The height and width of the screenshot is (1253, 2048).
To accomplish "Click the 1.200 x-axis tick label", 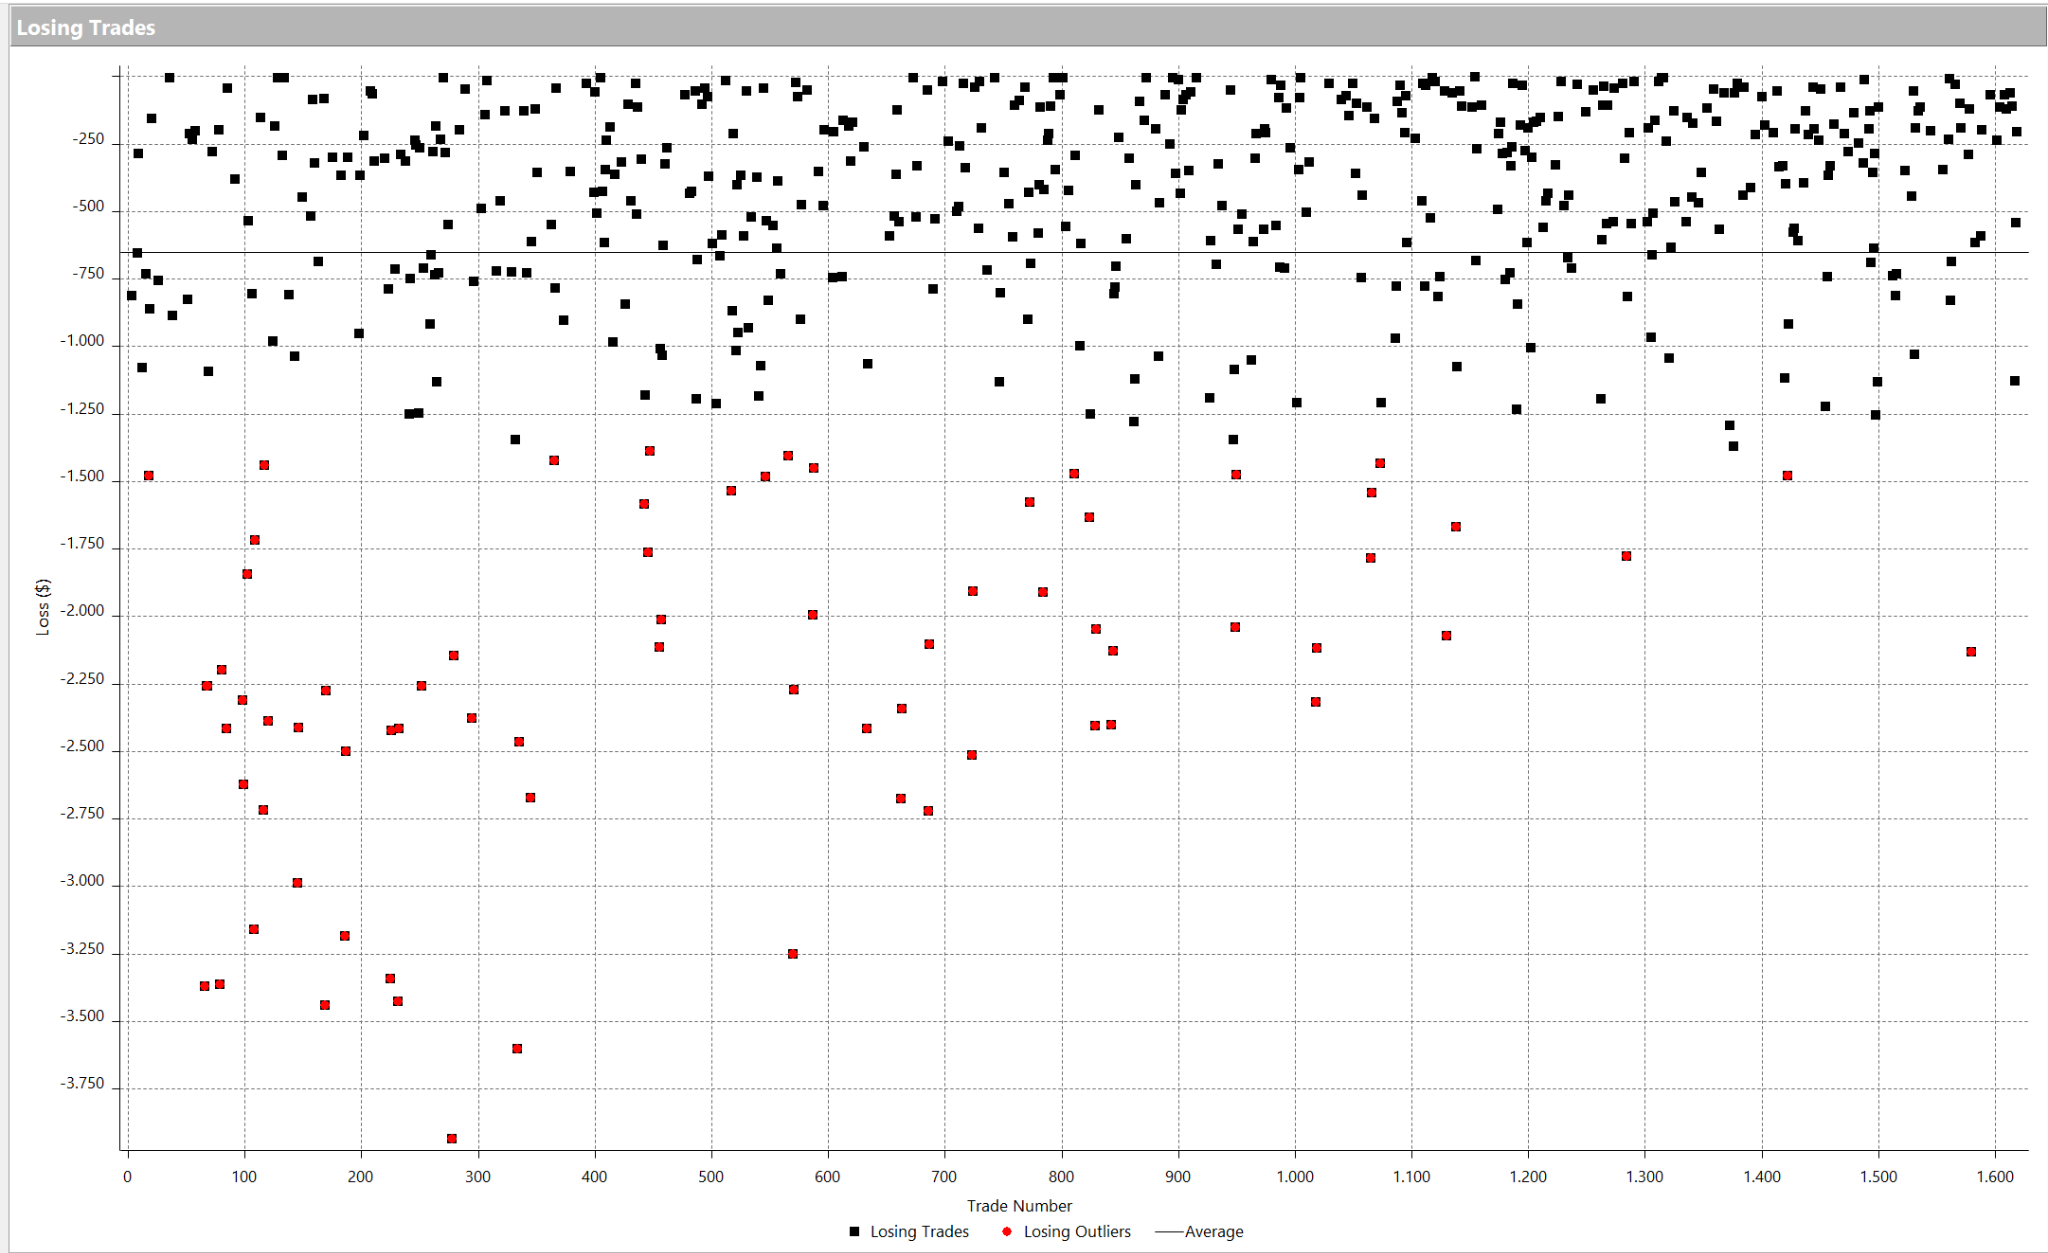I will click(1528, 1177).
